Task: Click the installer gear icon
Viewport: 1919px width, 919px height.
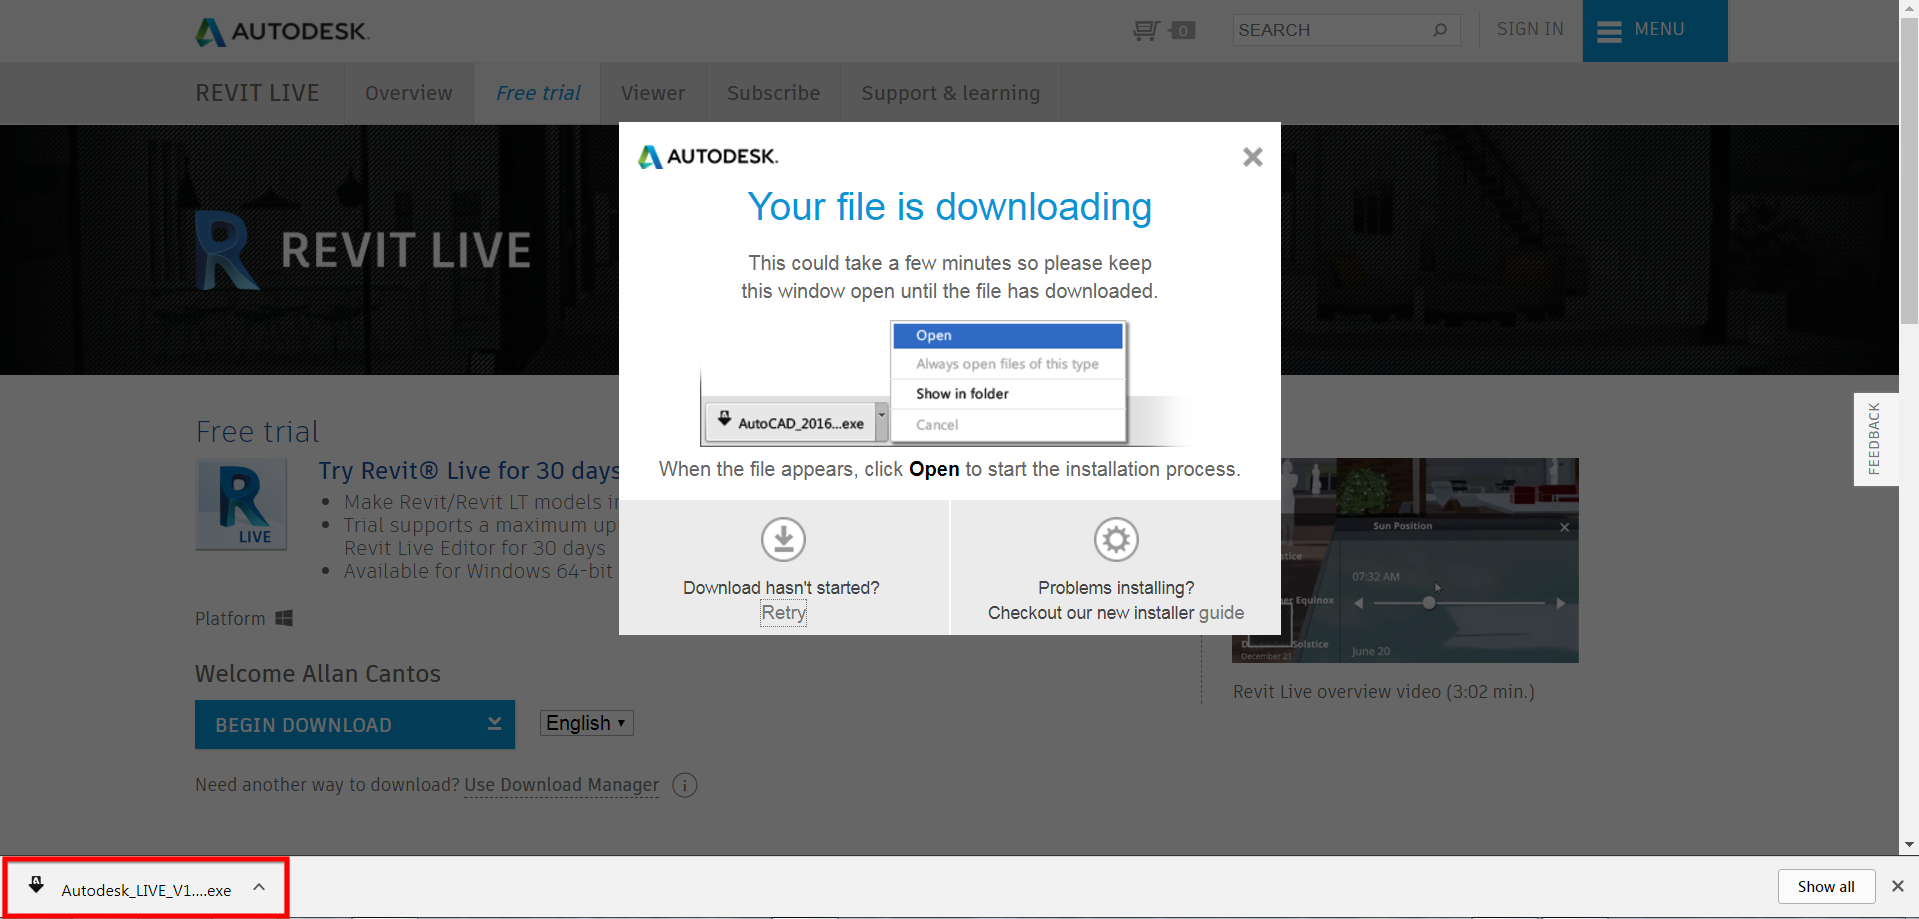Action: pyautogui.click(x=1116, y=540)
